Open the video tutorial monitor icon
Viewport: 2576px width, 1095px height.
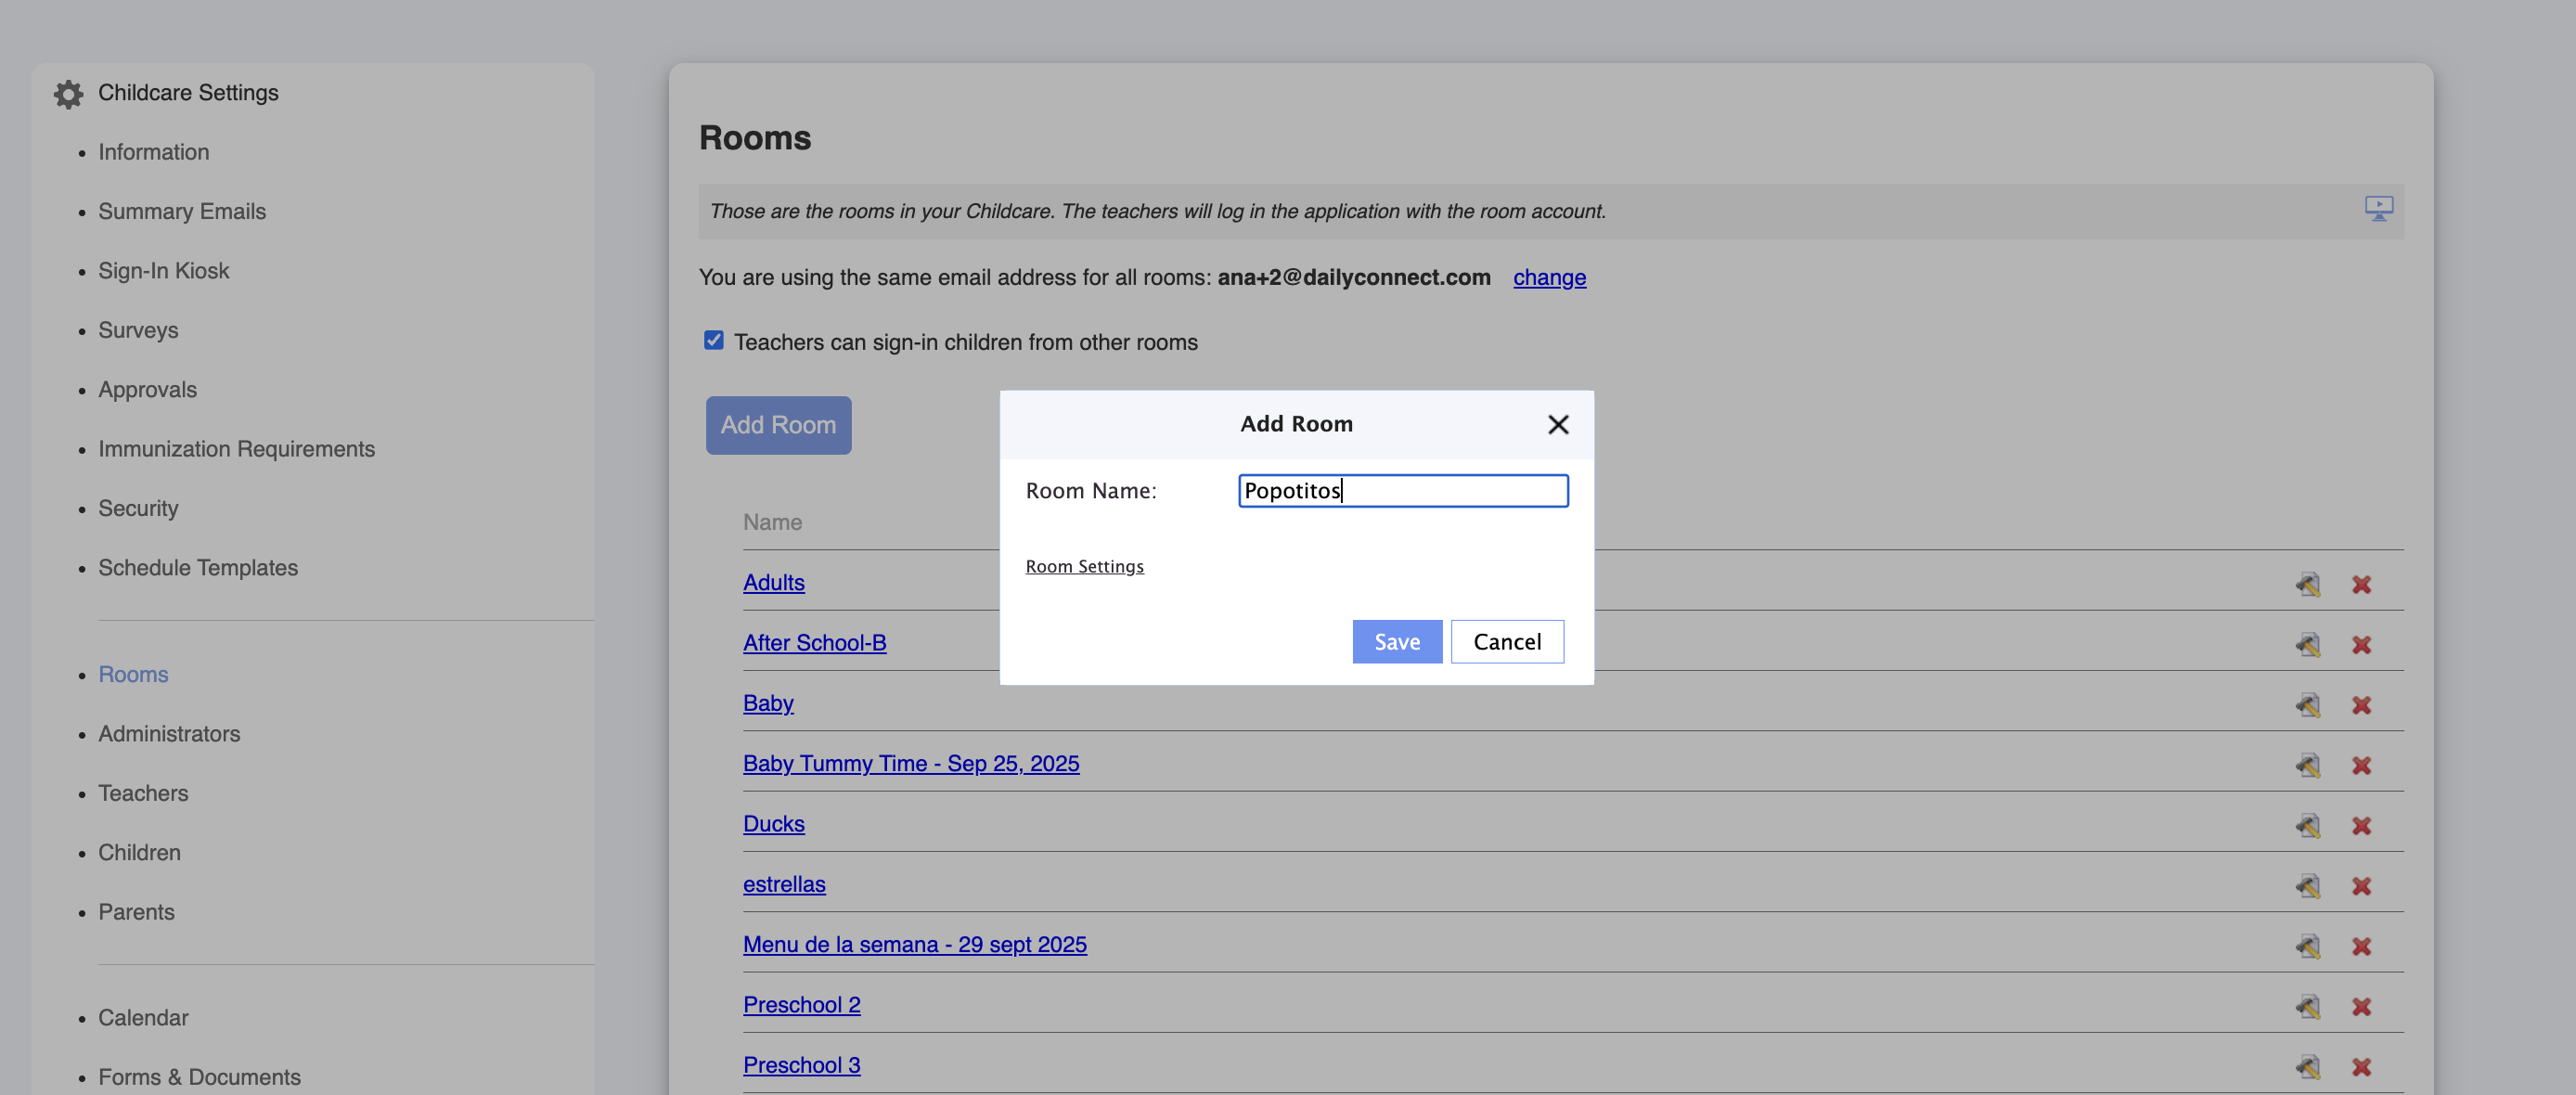[x=2378, y=208]
